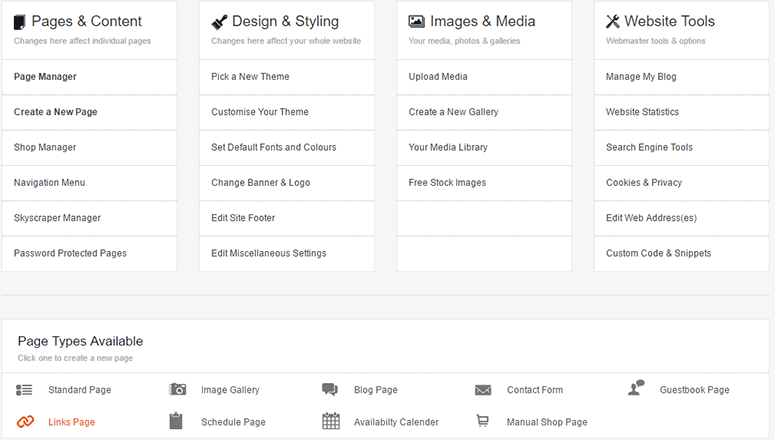This screenshot has width=775, height=440.
Task: Open Pick a New Theme
Action: coord(251,77)
